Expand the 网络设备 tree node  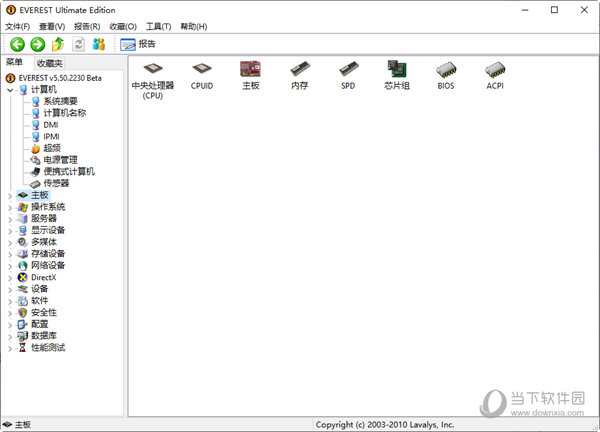point(10,266)
